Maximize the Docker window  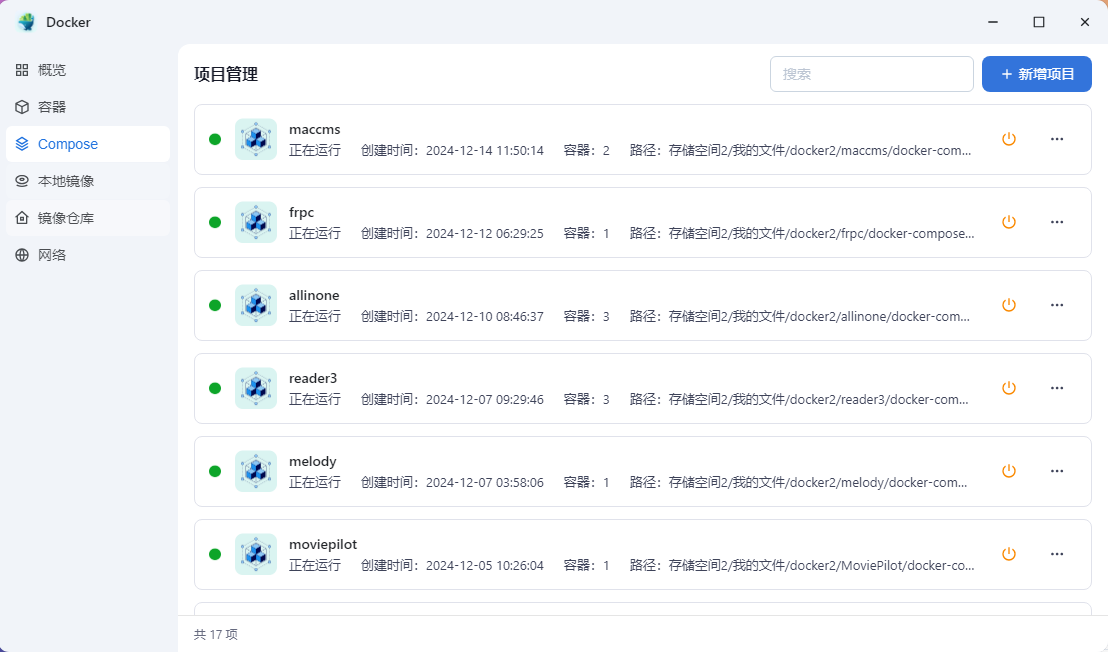tap(1039, 22)
